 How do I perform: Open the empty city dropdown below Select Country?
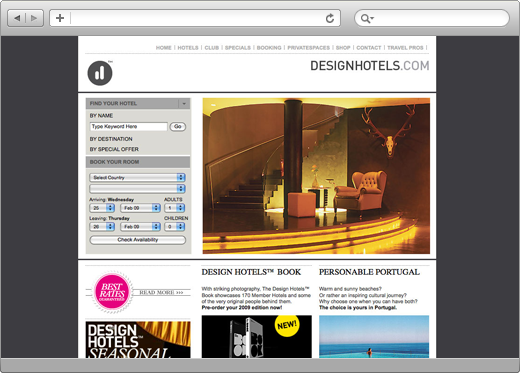(137, 189)
